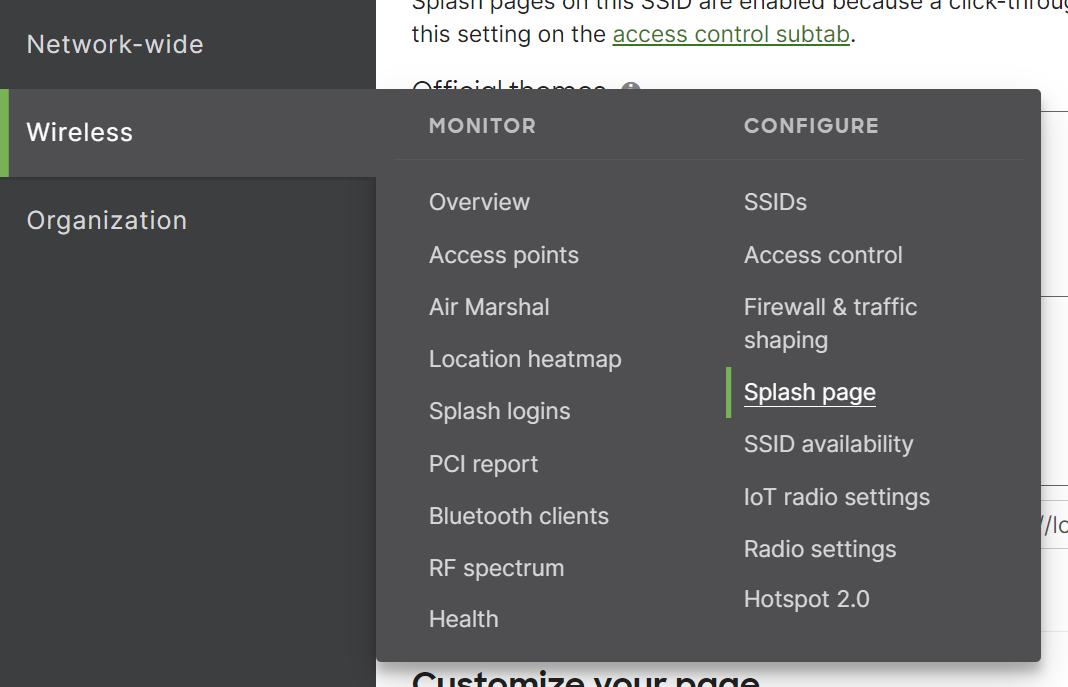Image resolution: width=1068 pixels, height=687 pixels.
Task: Click the info icon beside Official themes
Action: point(630,89)
